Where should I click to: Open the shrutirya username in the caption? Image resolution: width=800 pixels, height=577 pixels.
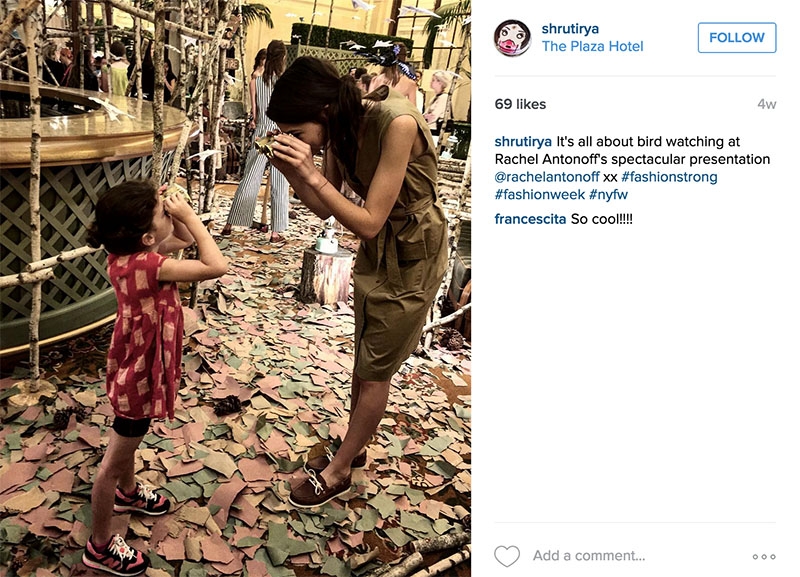pyautogui.click(x=523, y=141)
